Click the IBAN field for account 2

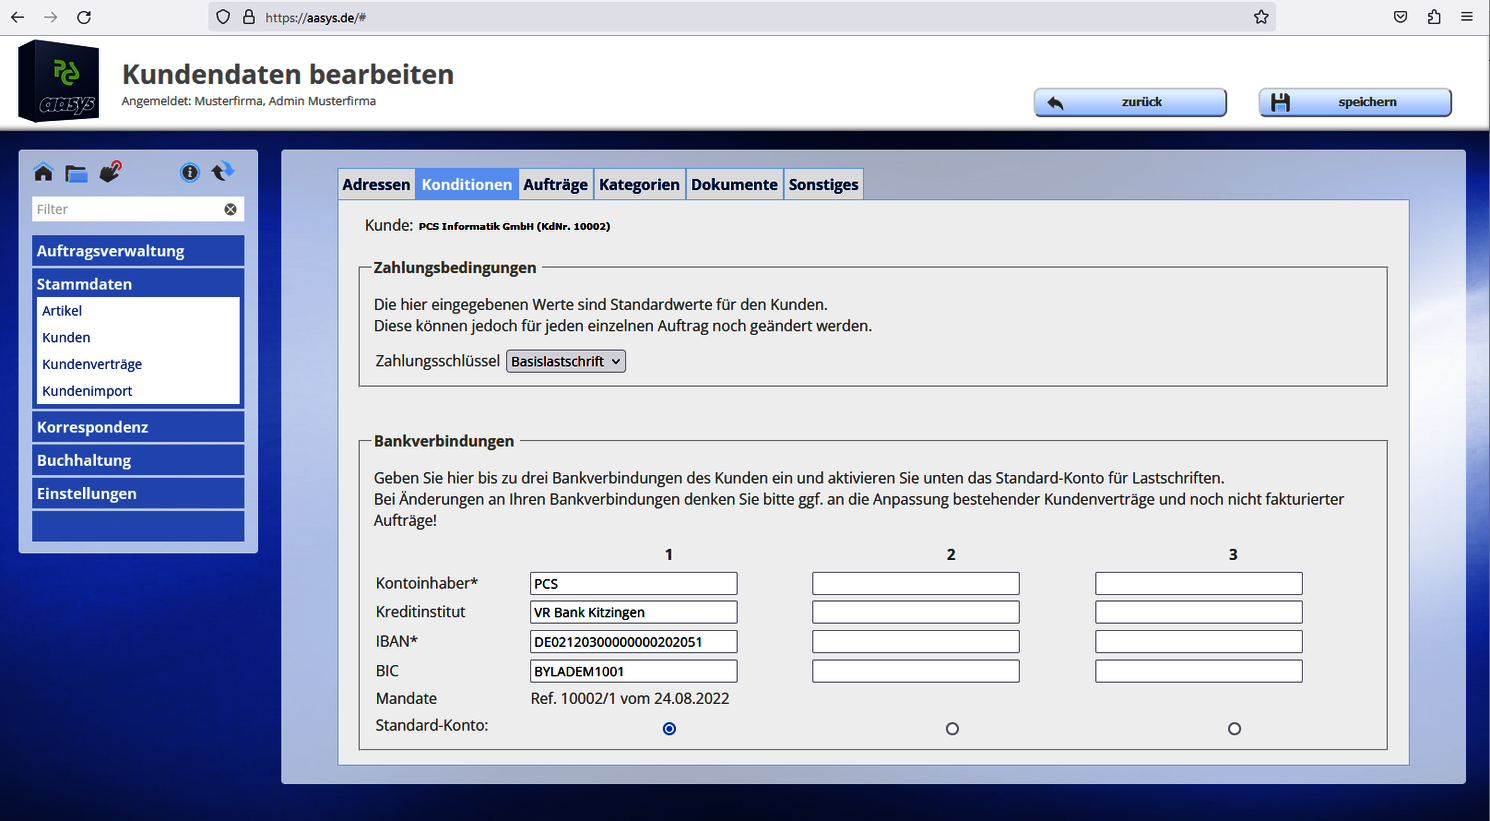point(916,642)
